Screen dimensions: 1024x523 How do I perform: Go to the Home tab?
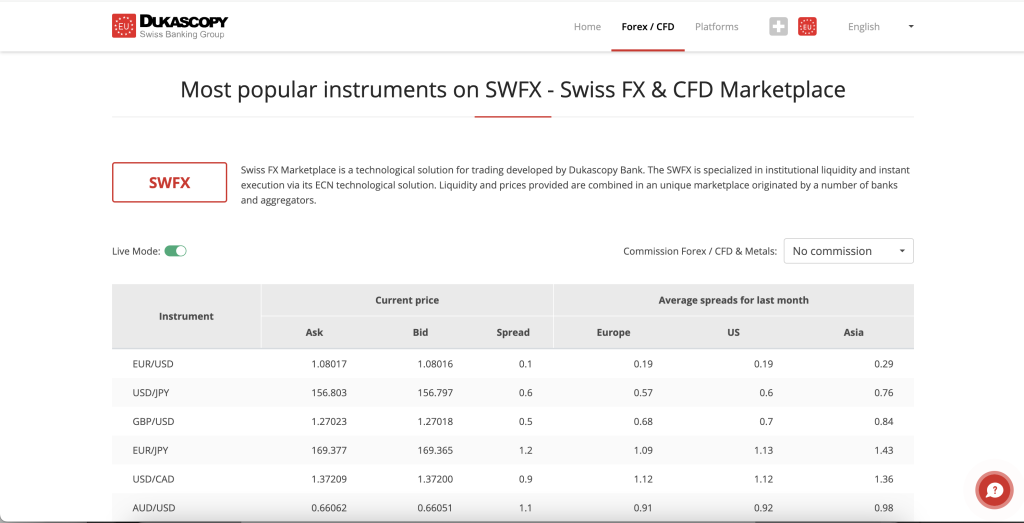[x=587, y=27]
